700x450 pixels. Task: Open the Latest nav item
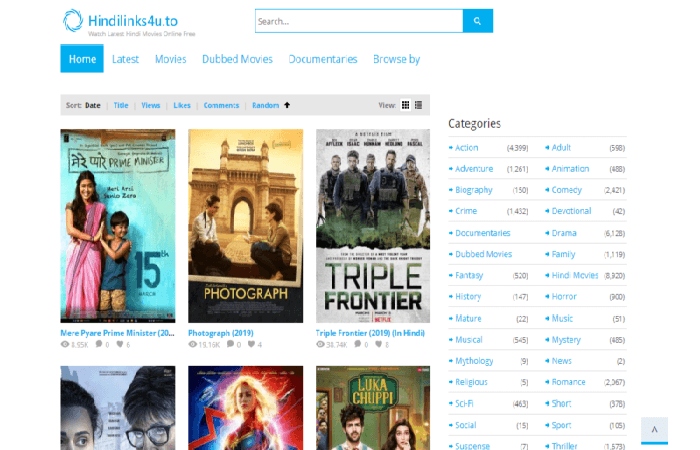pos(125,59)
